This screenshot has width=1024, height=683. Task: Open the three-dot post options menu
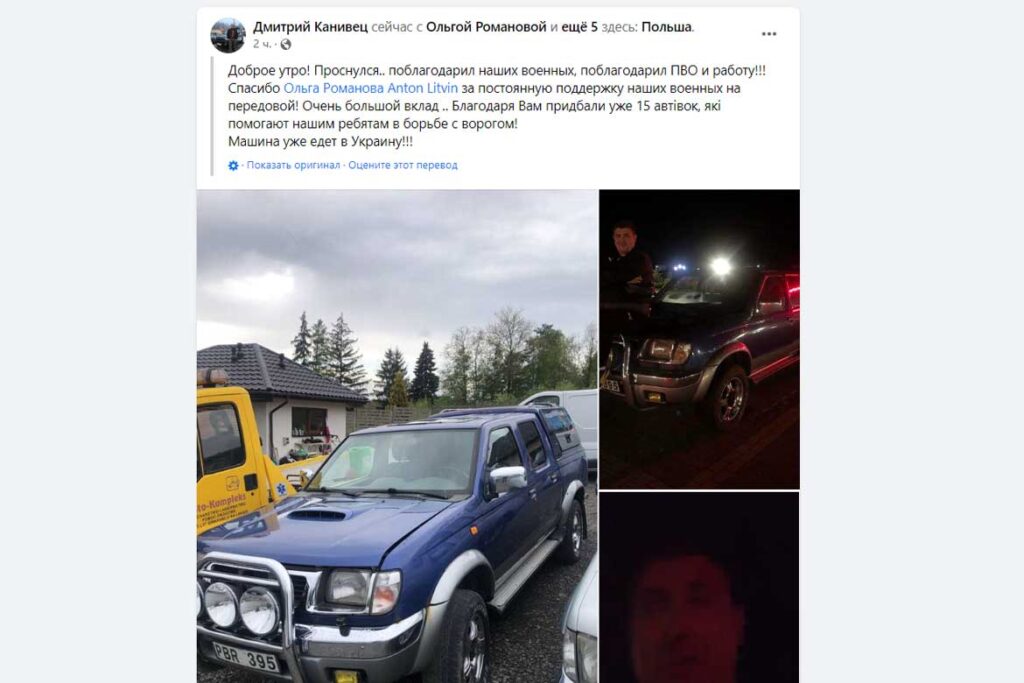[769, 34]
